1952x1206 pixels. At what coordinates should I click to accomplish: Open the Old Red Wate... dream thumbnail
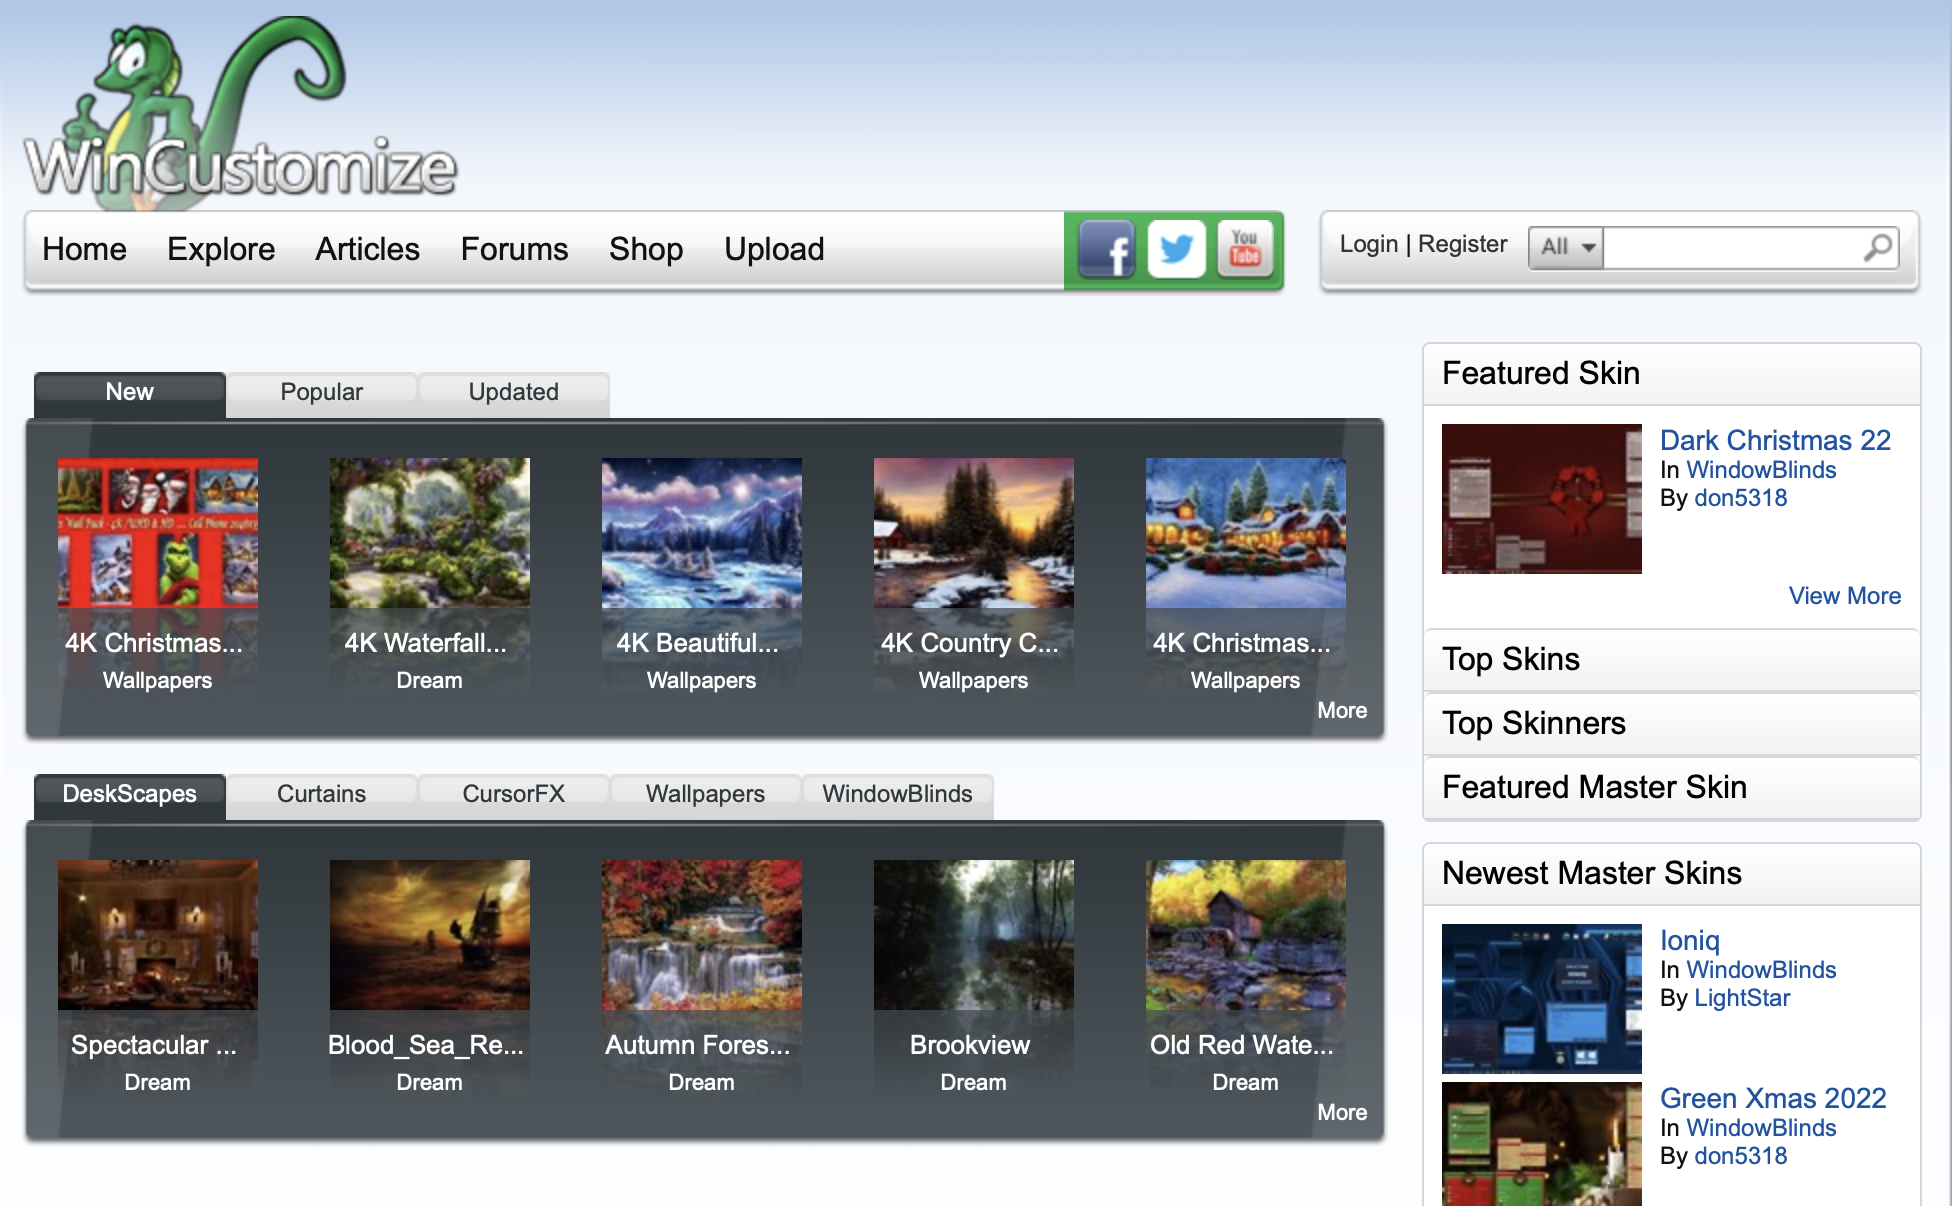[x=1246, y=935]
